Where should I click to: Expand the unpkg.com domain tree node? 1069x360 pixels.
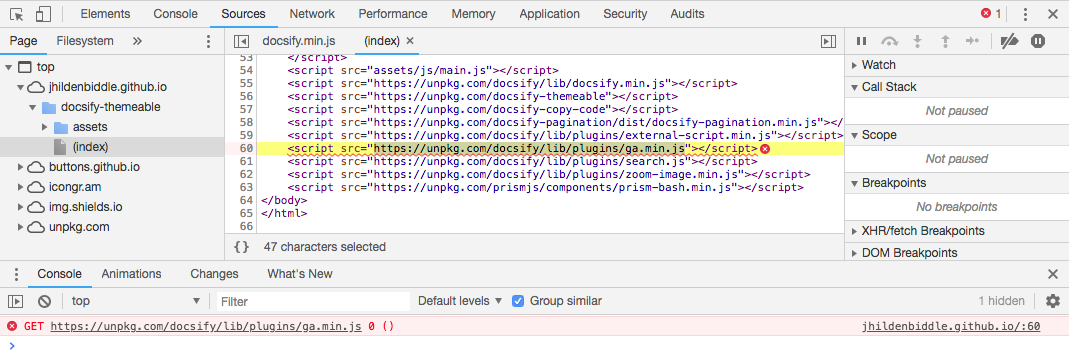tap(20, 227)
